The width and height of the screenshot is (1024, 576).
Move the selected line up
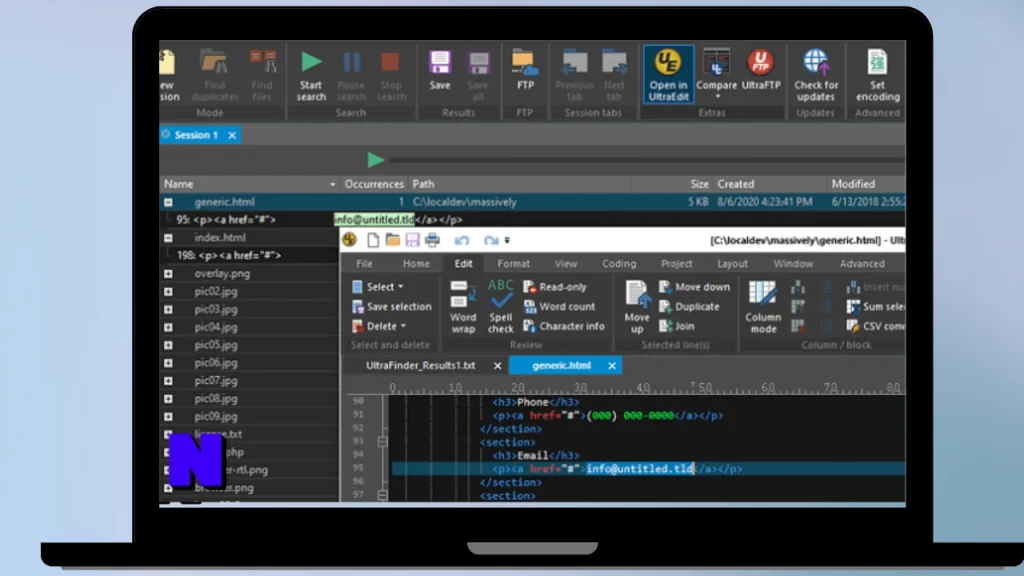point(637,306)
